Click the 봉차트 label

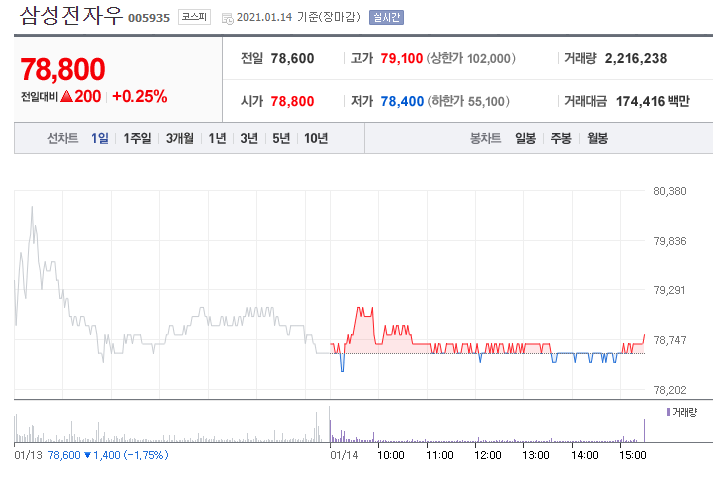485,138
